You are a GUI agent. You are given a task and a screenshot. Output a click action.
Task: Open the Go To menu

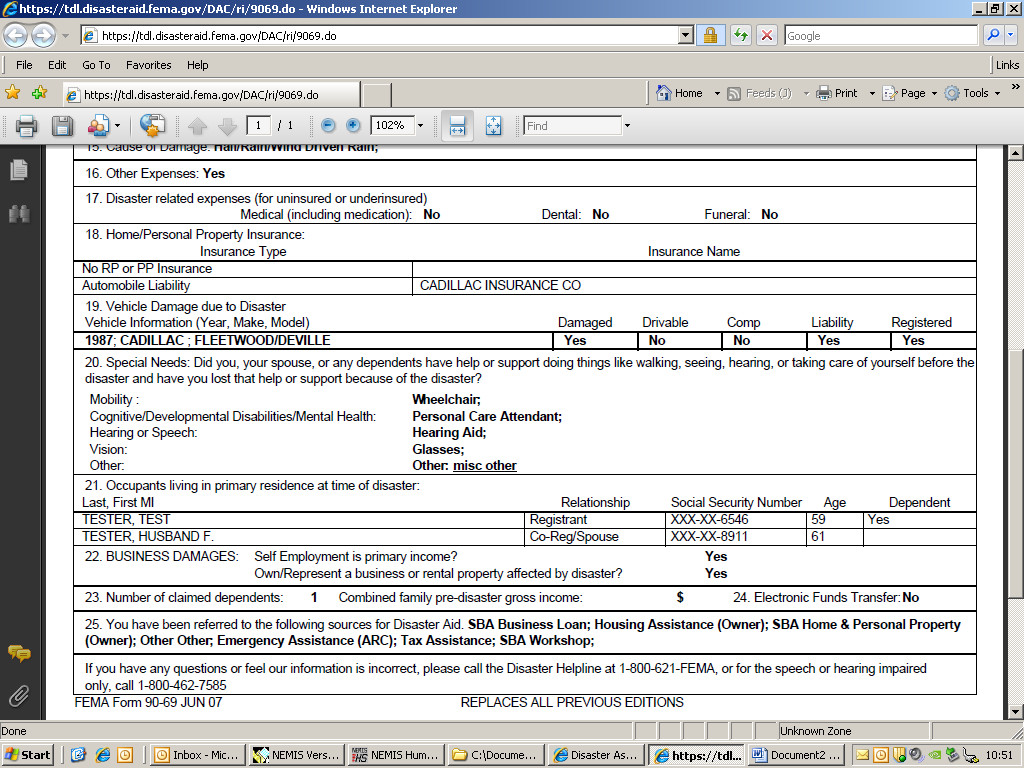(x=96, y=65)
